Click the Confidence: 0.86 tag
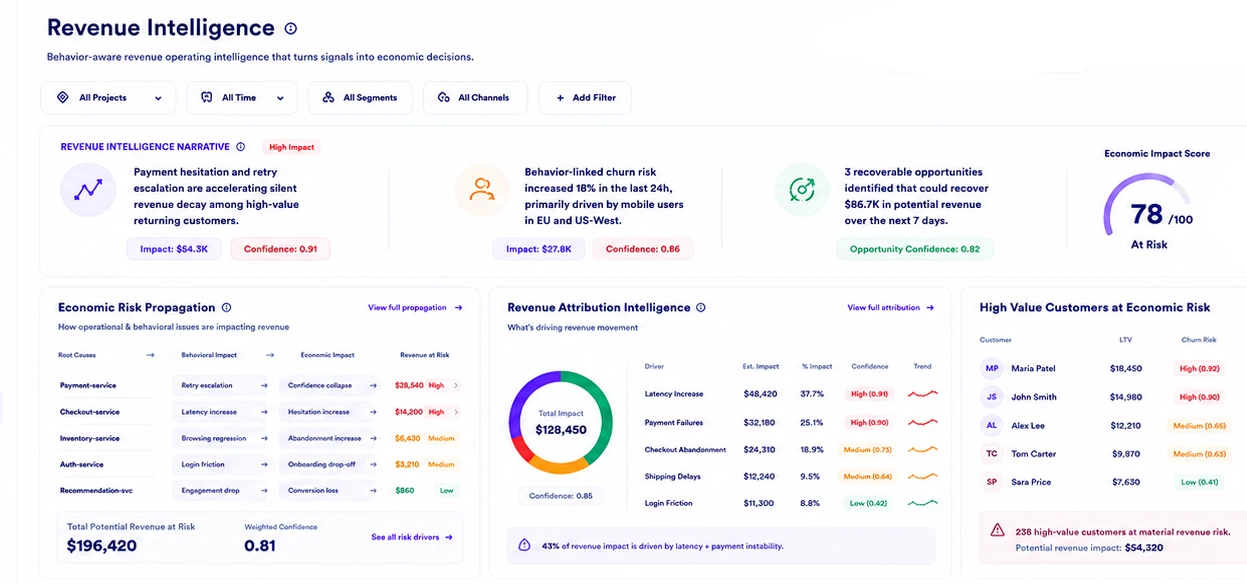The height and width of the screenshot is (585, 1247). 642,249
